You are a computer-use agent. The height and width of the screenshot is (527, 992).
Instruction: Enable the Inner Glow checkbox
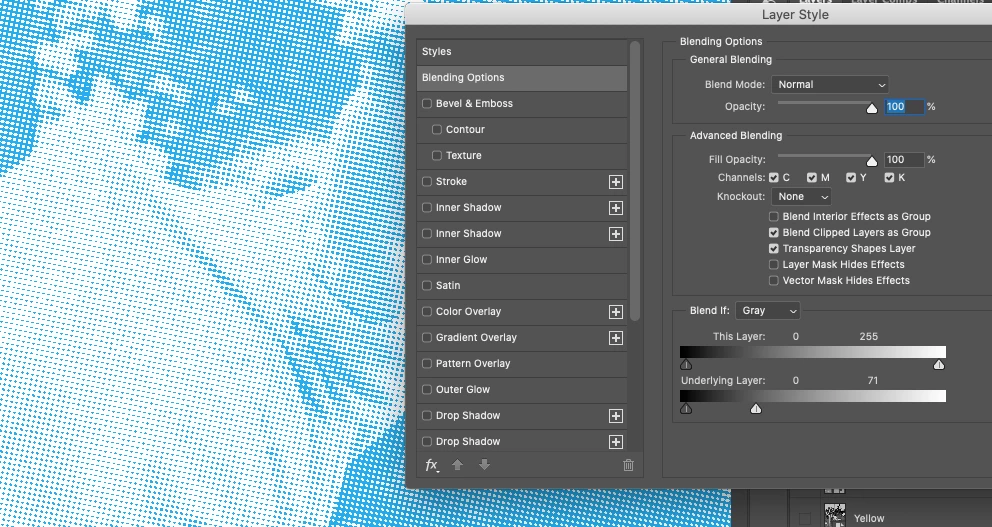(427, 259)
